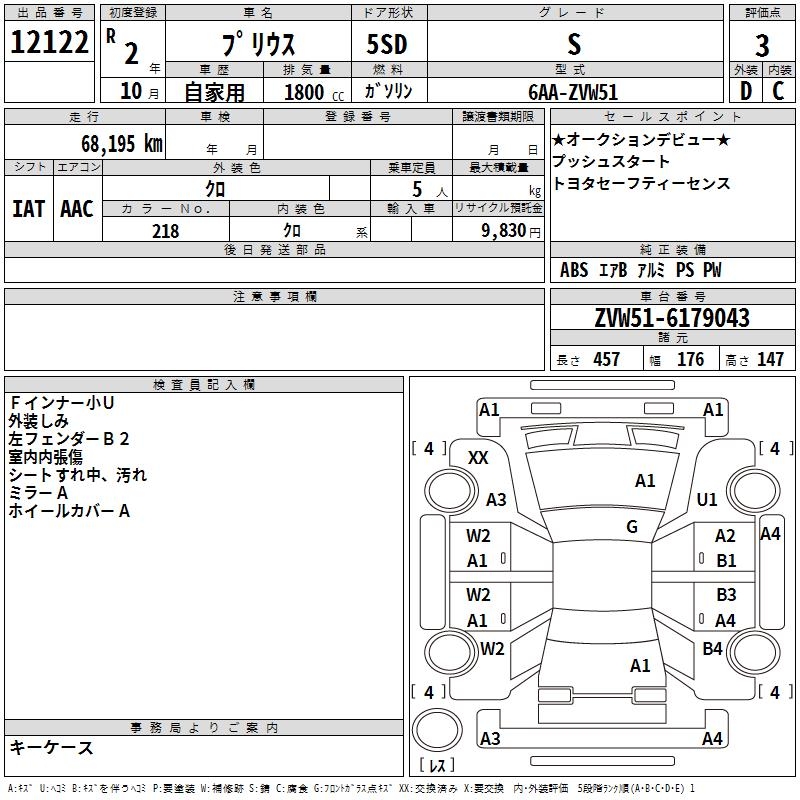The height and width of the screenshot is (800, 800).
Task: Click the overall grade score 3
Action: [762, 46]
